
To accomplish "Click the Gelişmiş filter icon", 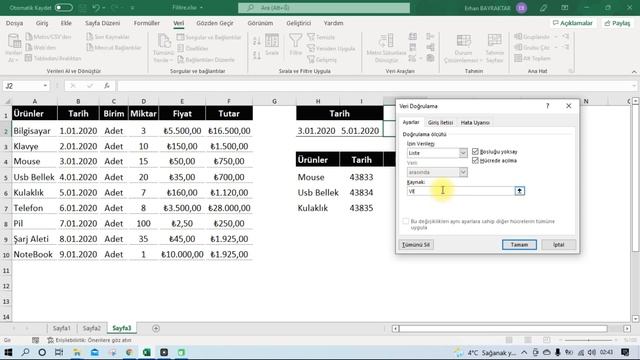I will pos(311,60).
